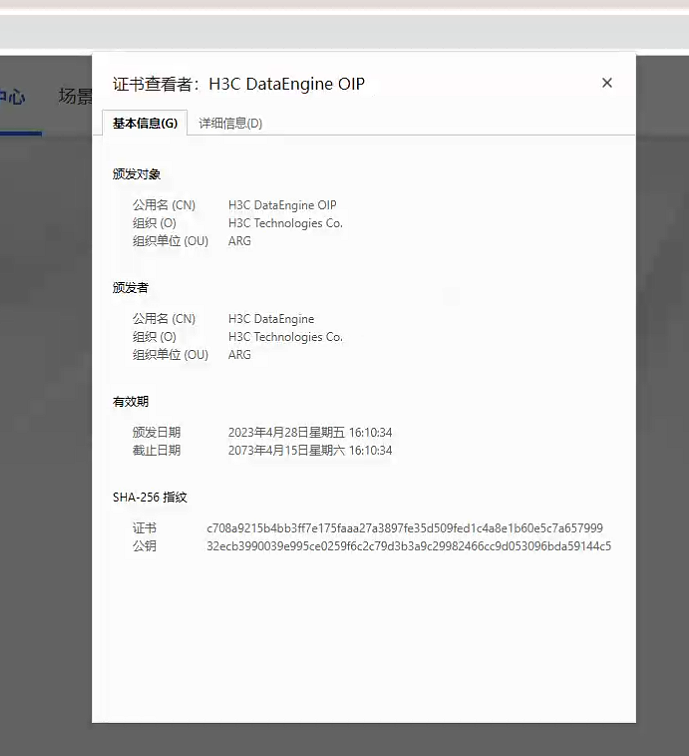The width and height of the screenshot is (689, 756).
Task: Select the 场景 tab behind the dialog
Action: 75,97
